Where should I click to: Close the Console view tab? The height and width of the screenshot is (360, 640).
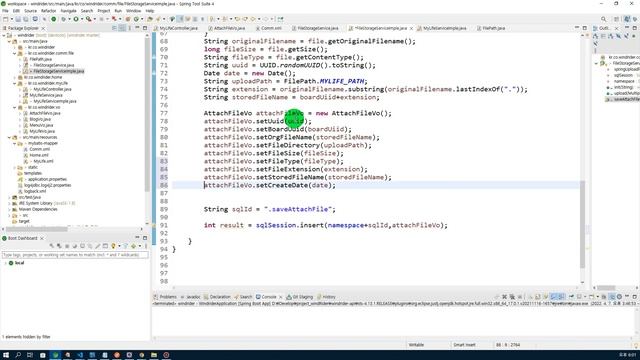[x=280, y=297]
